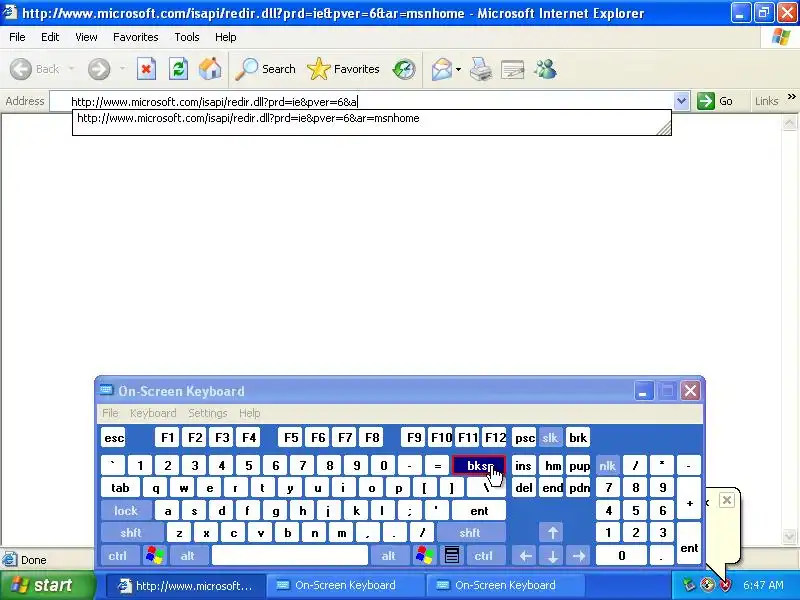Go to the Home page icon
This screenshot has height=600, width=800.
point(210,69)
